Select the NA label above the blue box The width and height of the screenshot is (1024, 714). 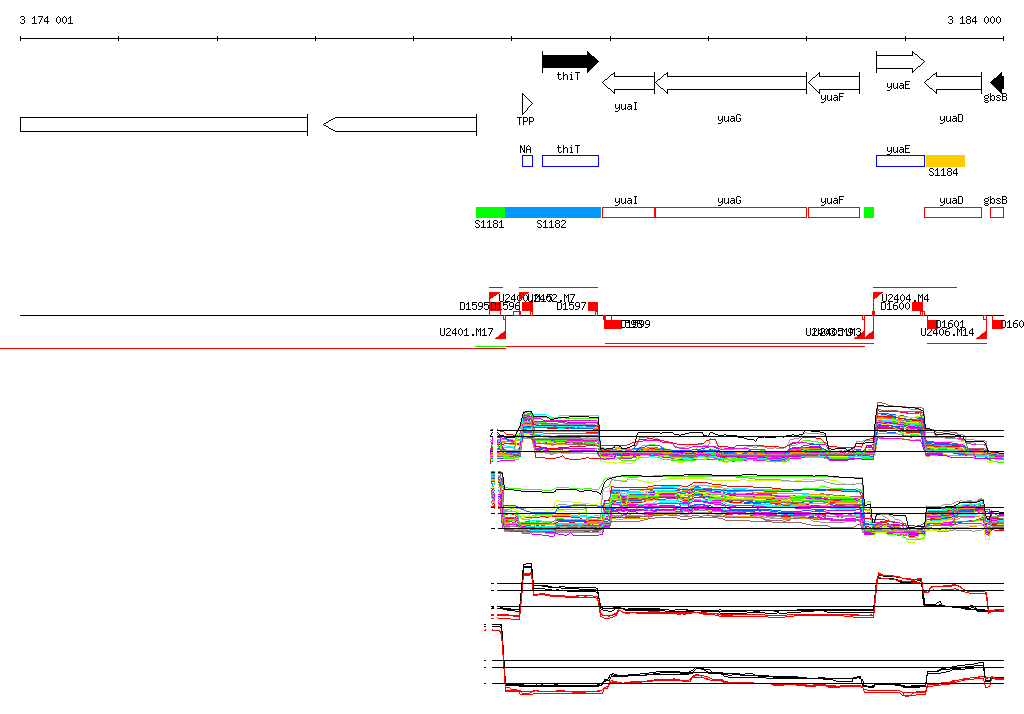pyautogui.click(x=526, y=150)
